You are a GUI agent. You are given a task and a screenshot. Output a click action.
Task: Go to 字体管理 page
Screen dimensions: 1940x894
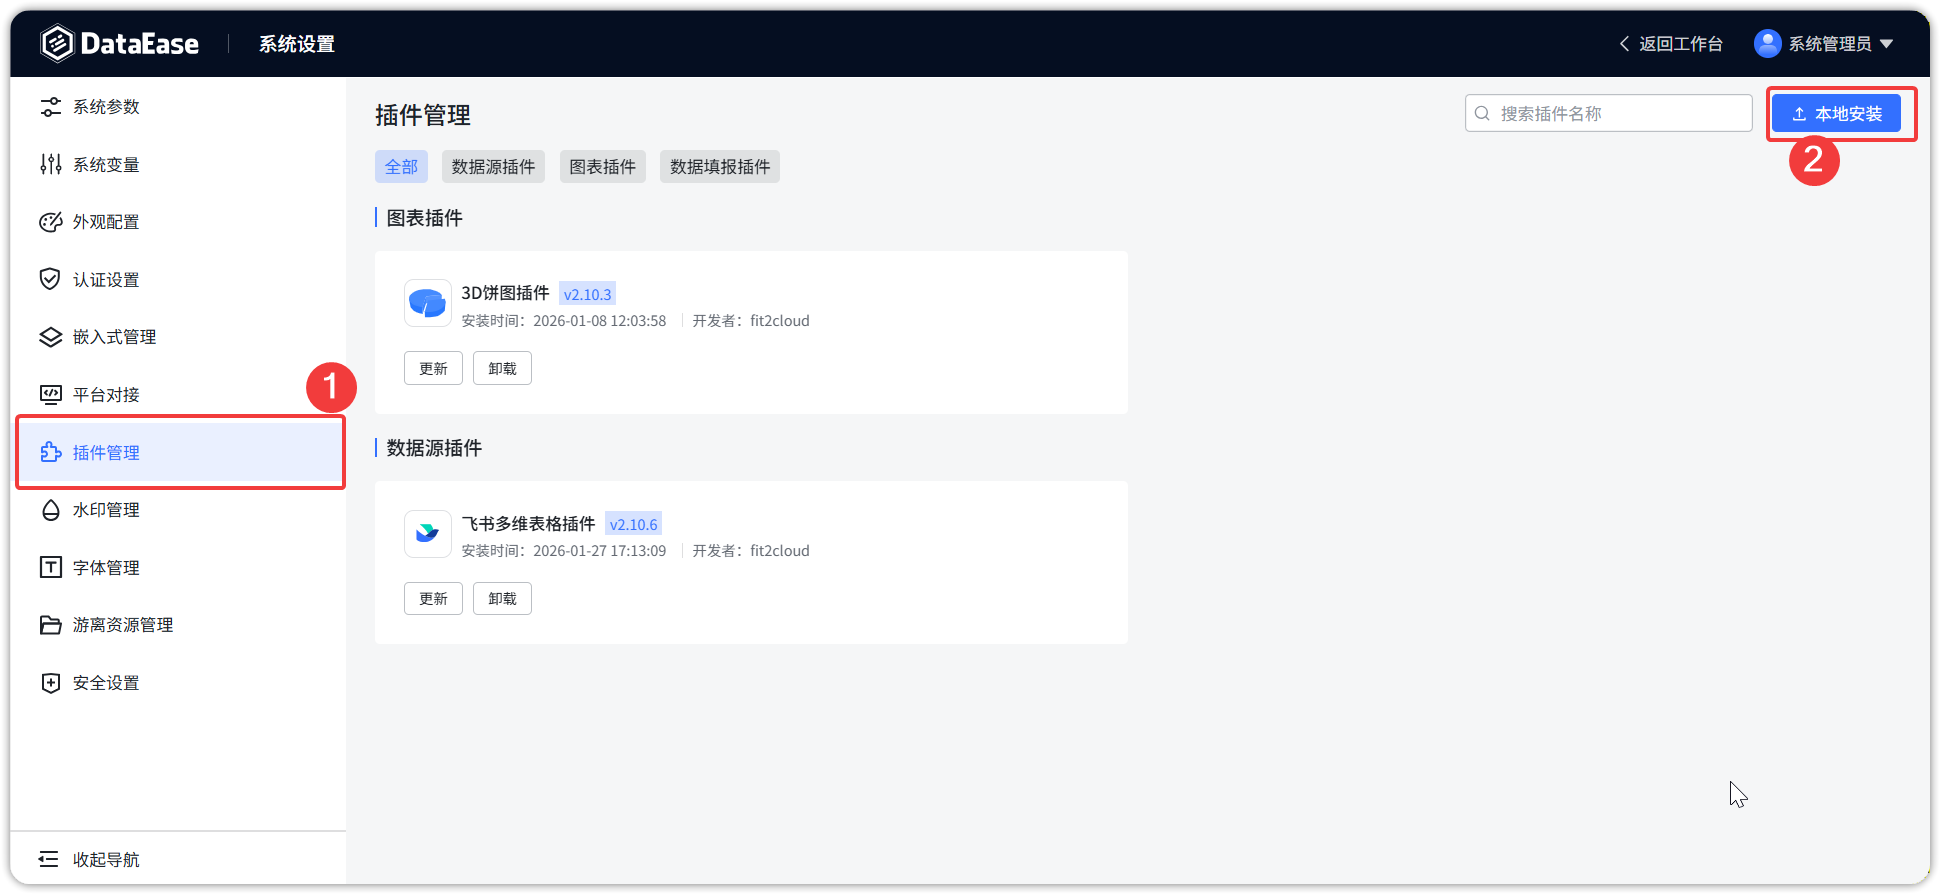pos(180,568)
